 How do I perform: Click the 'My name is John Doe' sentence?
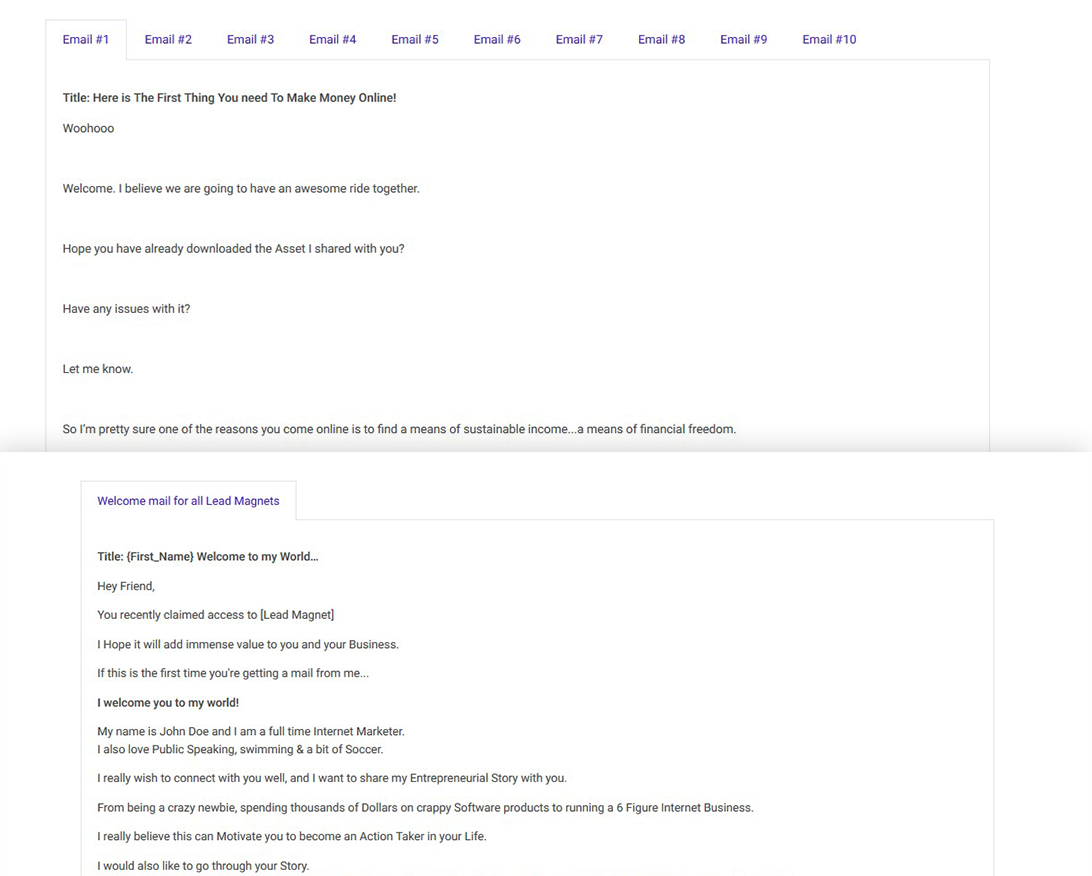(x=250, y=732)
